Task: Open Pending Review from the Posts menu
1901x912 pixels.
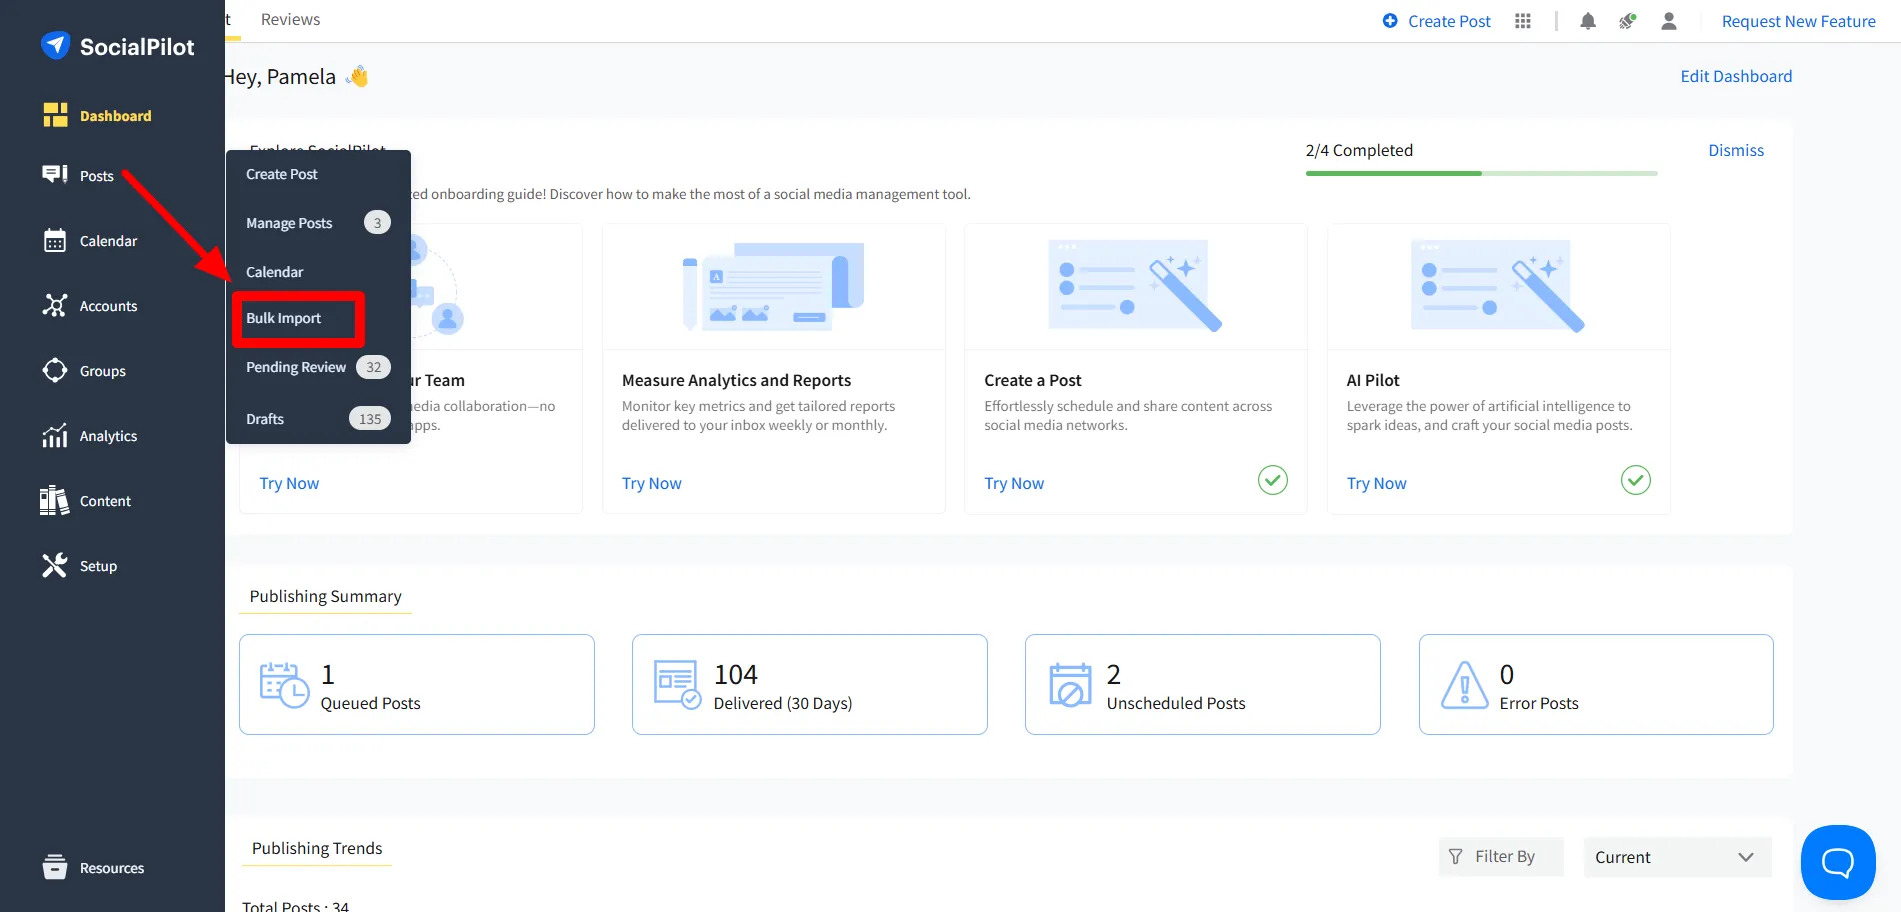Action: point(296,366)
